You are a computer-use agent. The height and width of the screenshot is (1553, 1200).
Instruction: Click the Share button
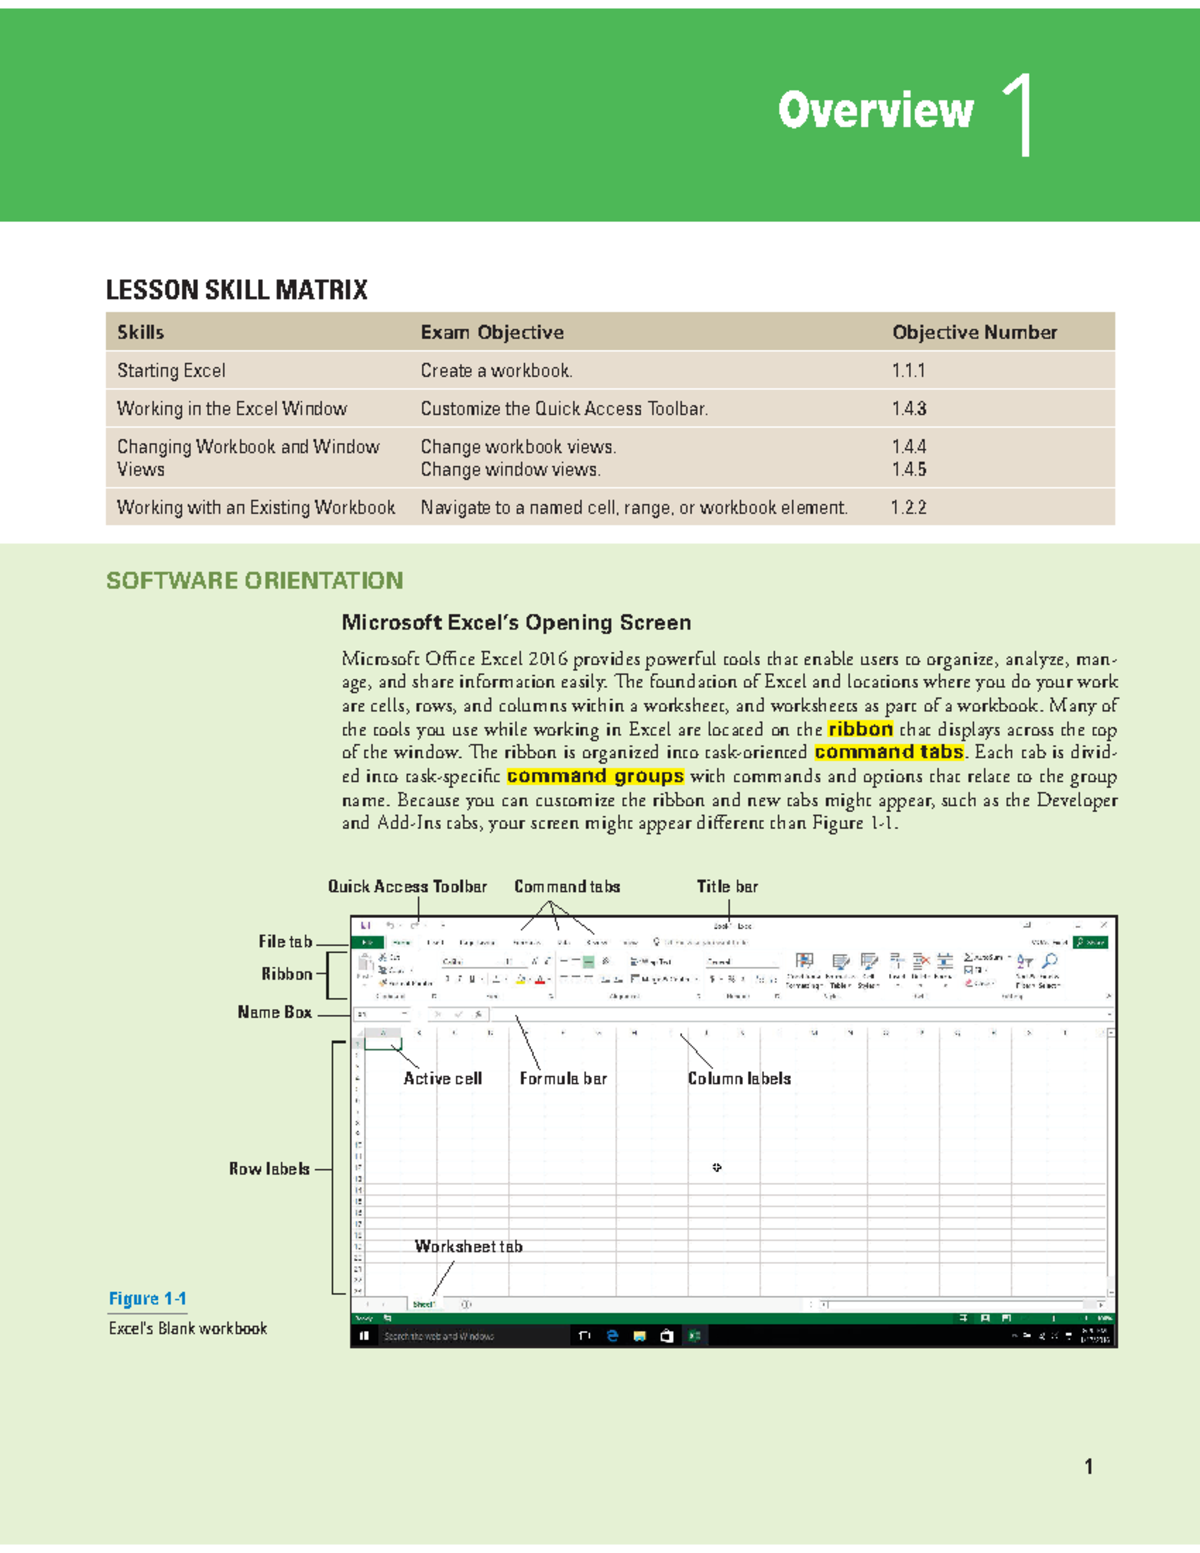click(1088, 940)
